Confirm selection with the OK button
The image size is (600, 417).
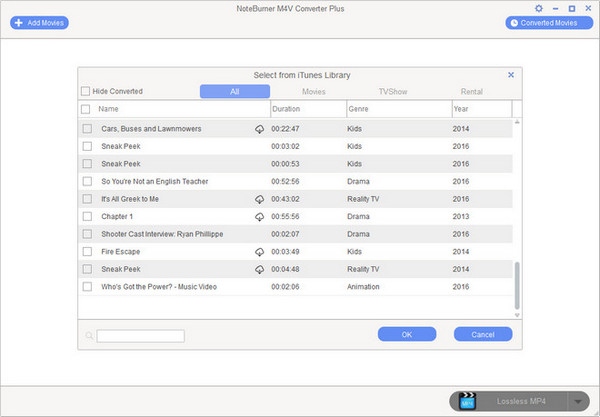coord(407,334)
